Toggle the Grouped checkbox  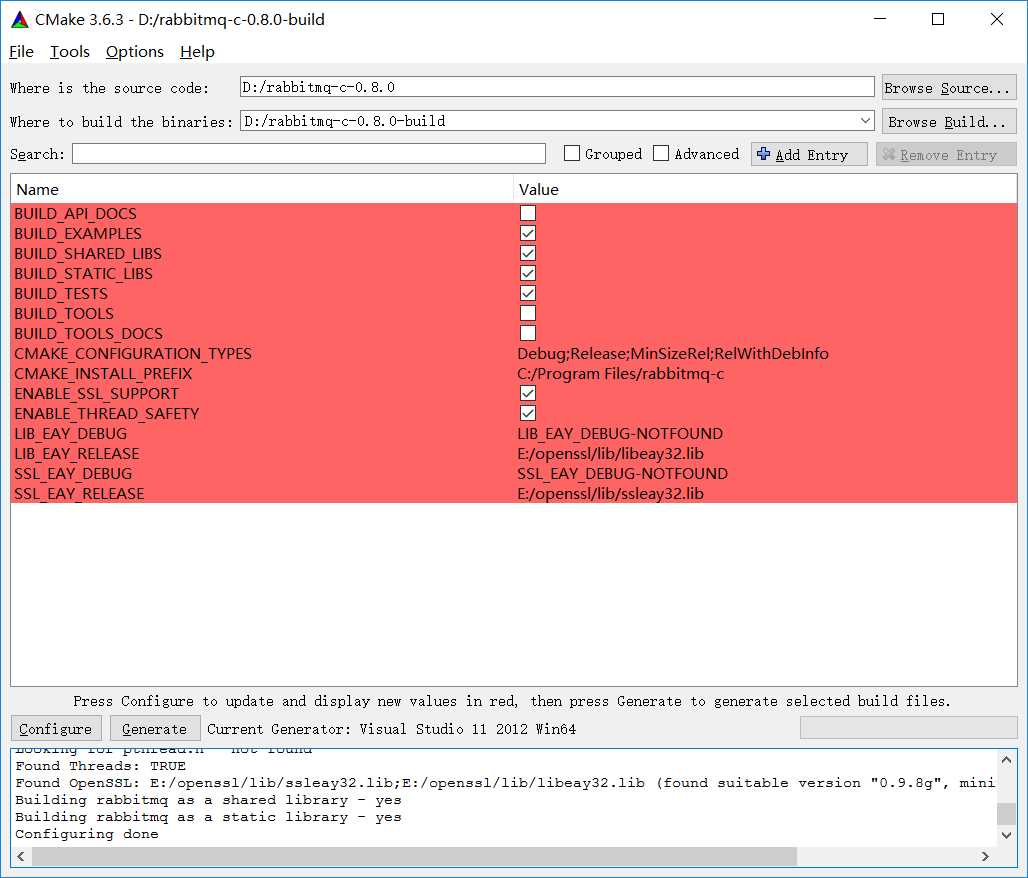[572, 153]
